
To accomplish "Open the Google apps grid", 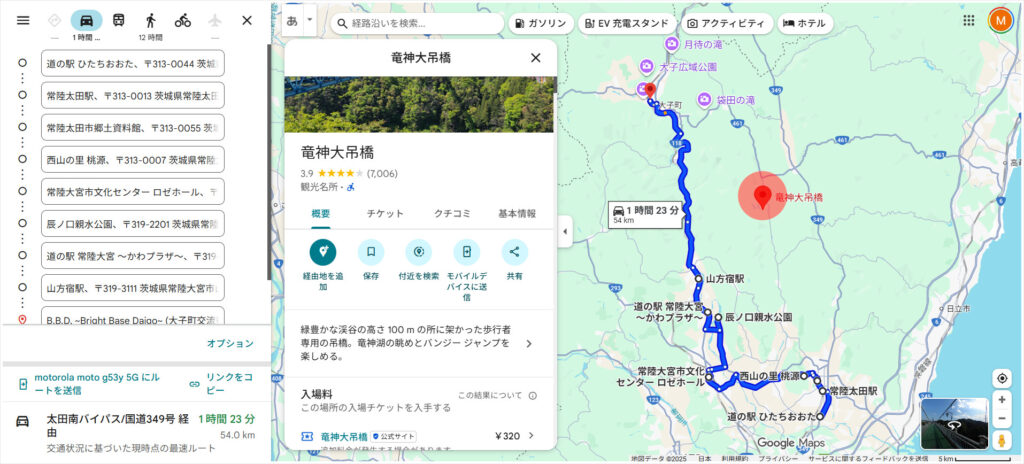I will 969,20.
